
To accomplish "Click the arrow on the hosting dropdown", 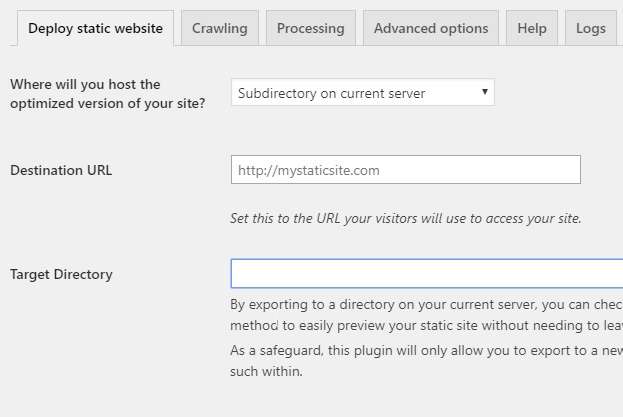I will (x=485, y=92).
